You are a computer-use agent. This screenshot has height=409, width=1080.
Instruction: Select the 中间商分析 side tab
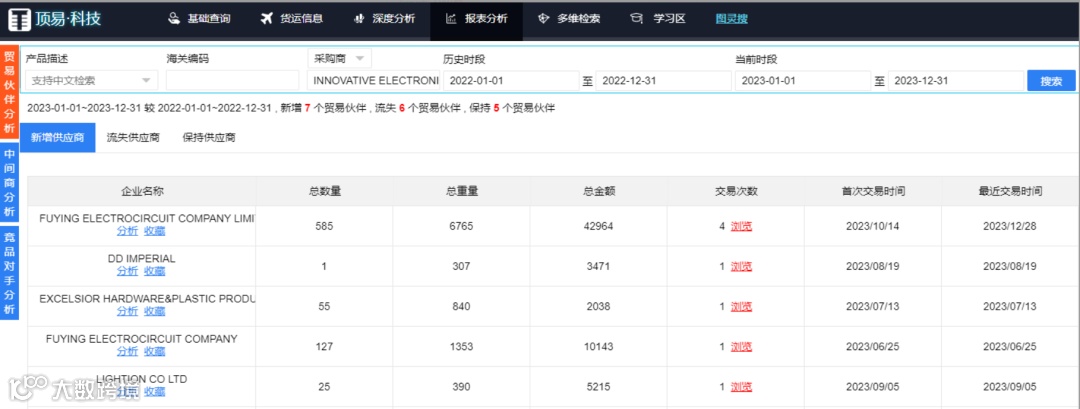[x=10, y=182]
